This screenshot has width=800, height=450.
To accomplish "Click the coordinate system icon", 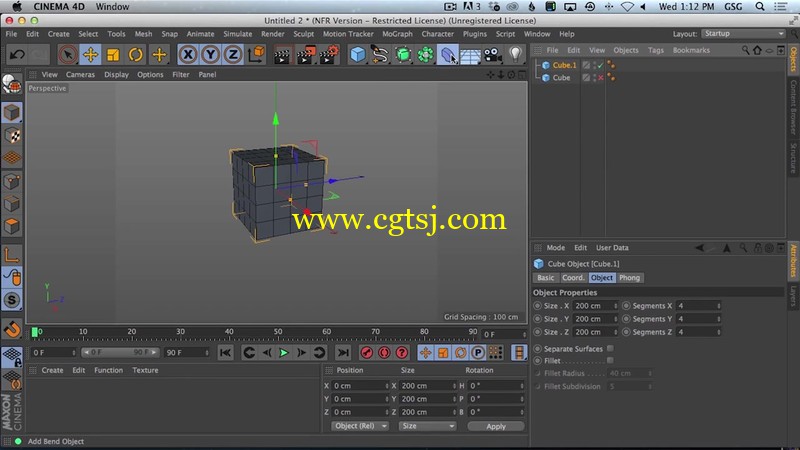I will pos(256,54).
